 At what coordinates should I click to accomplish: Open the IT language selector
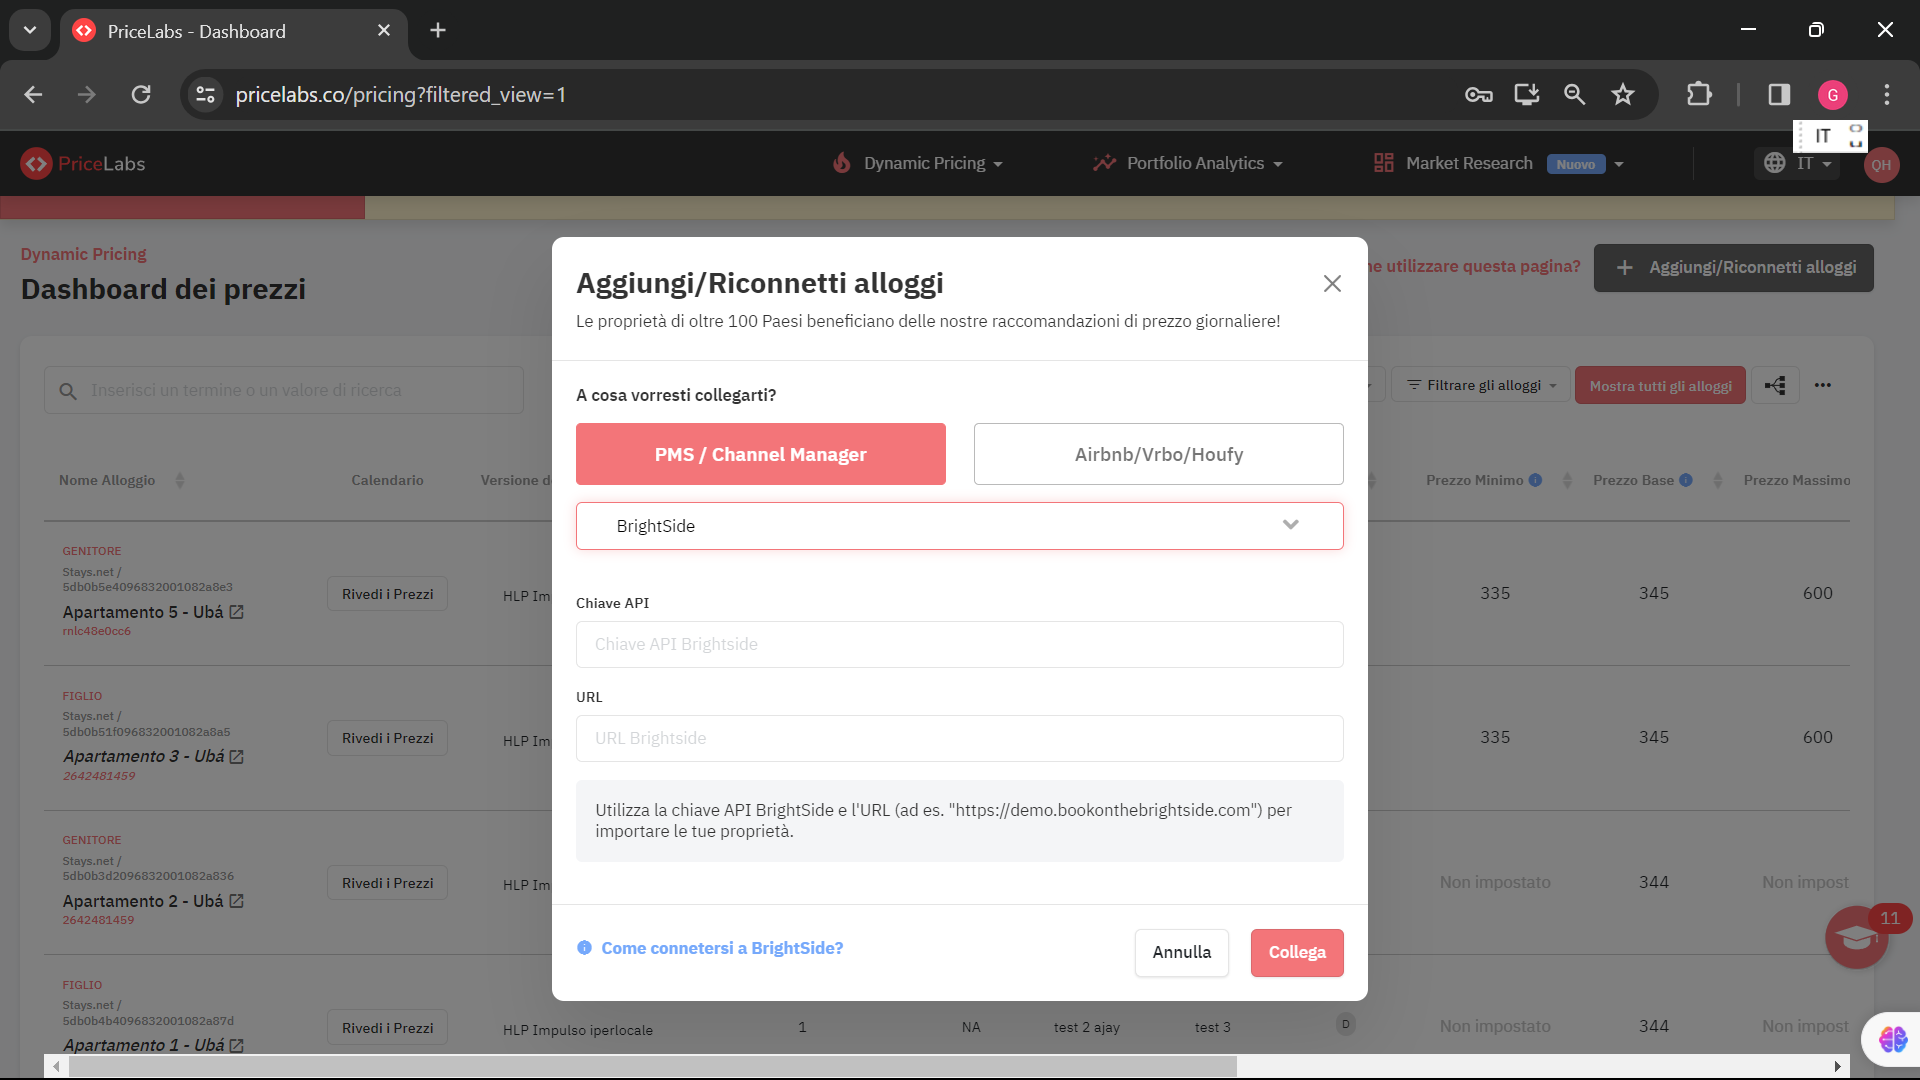[1798, 163]
